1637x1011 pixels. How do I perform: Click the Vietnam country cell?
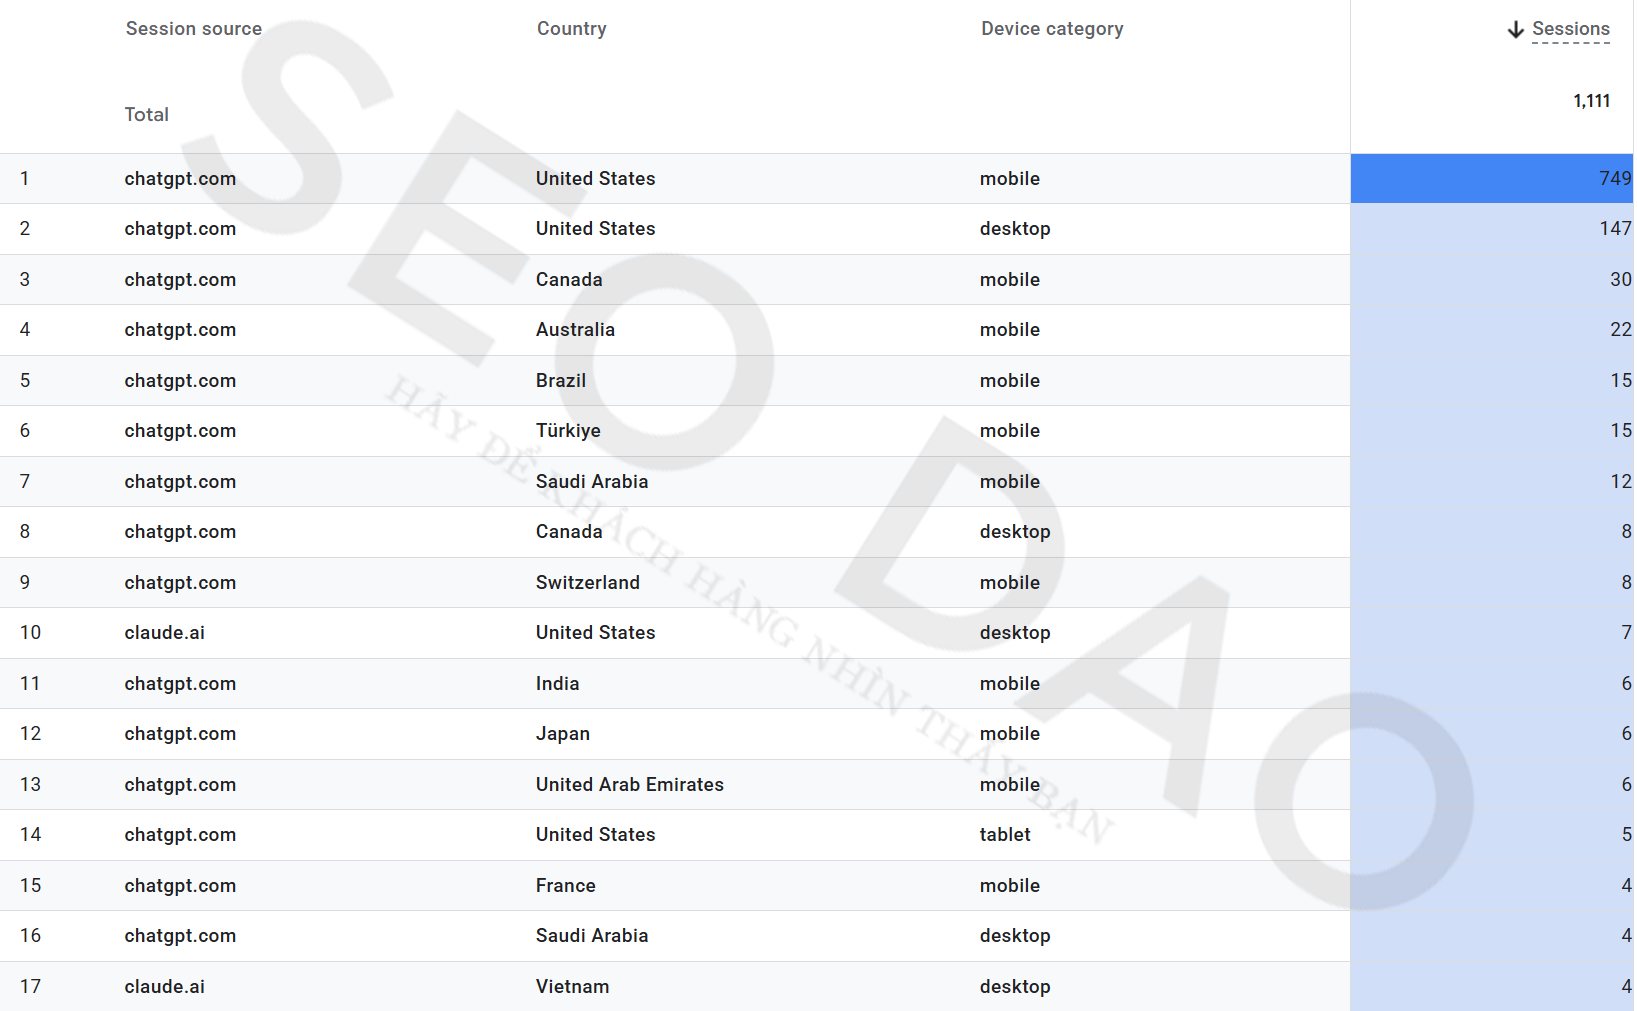(572, 987)
